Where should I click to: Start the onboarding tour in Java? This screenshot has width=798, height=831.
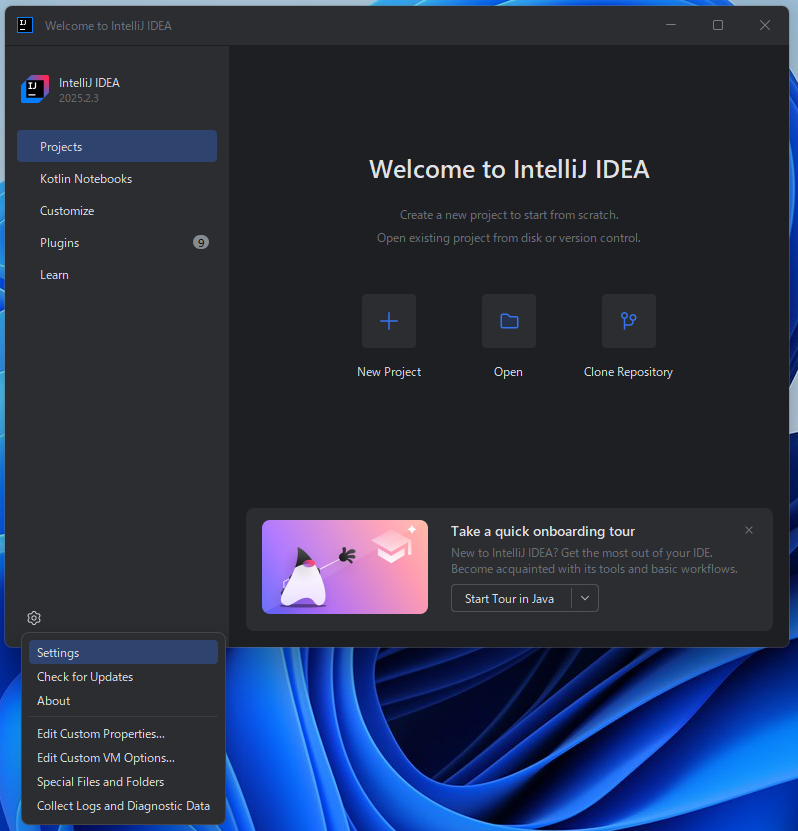[510, 598]
